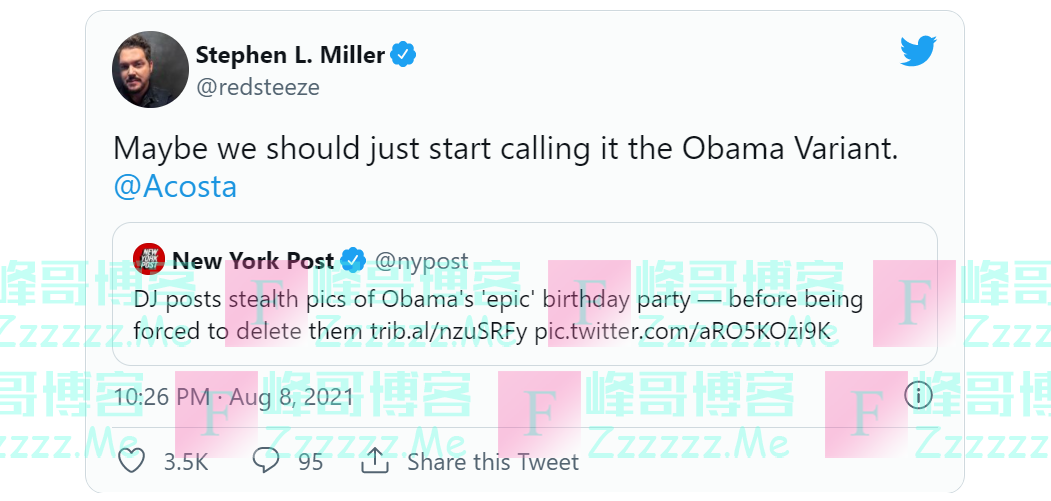Click the 10:26 PM · Aug 8, 2021 timestamp
1051x501 pixels.
tap(233, 397)
